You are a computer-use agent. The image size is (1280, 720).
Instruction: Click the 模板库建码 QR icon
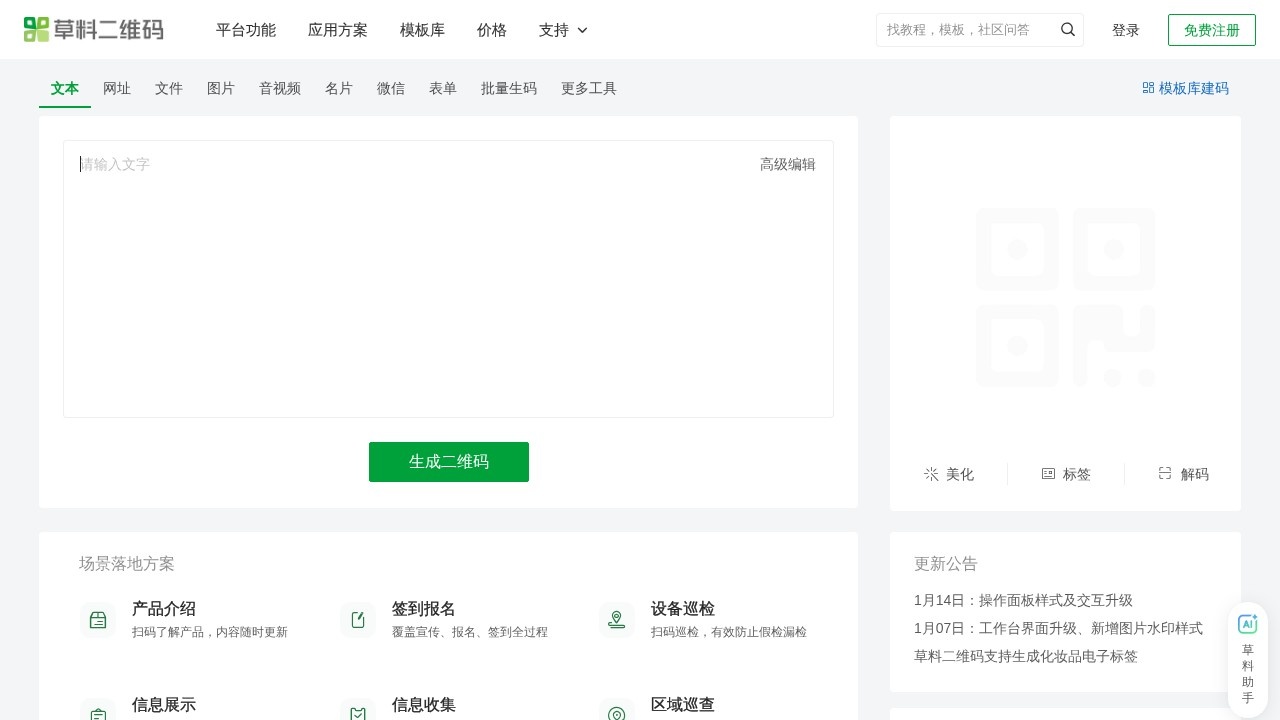coord(1148,88)
